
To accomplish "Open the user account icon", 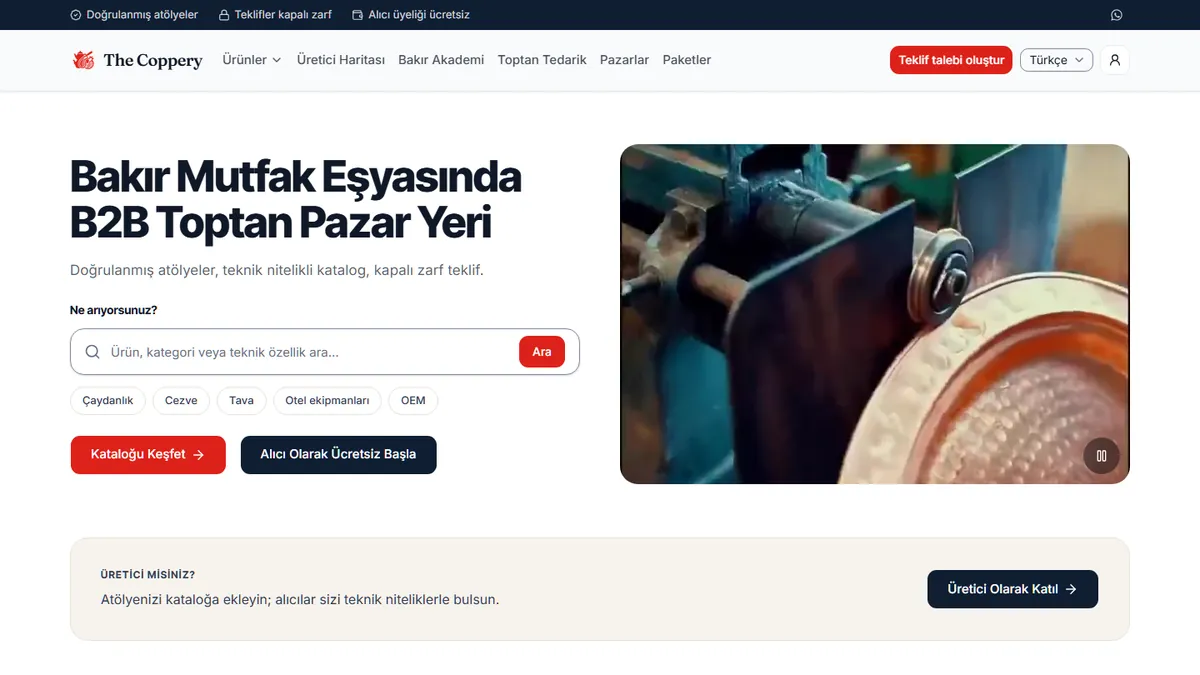I will (1115, 60).
